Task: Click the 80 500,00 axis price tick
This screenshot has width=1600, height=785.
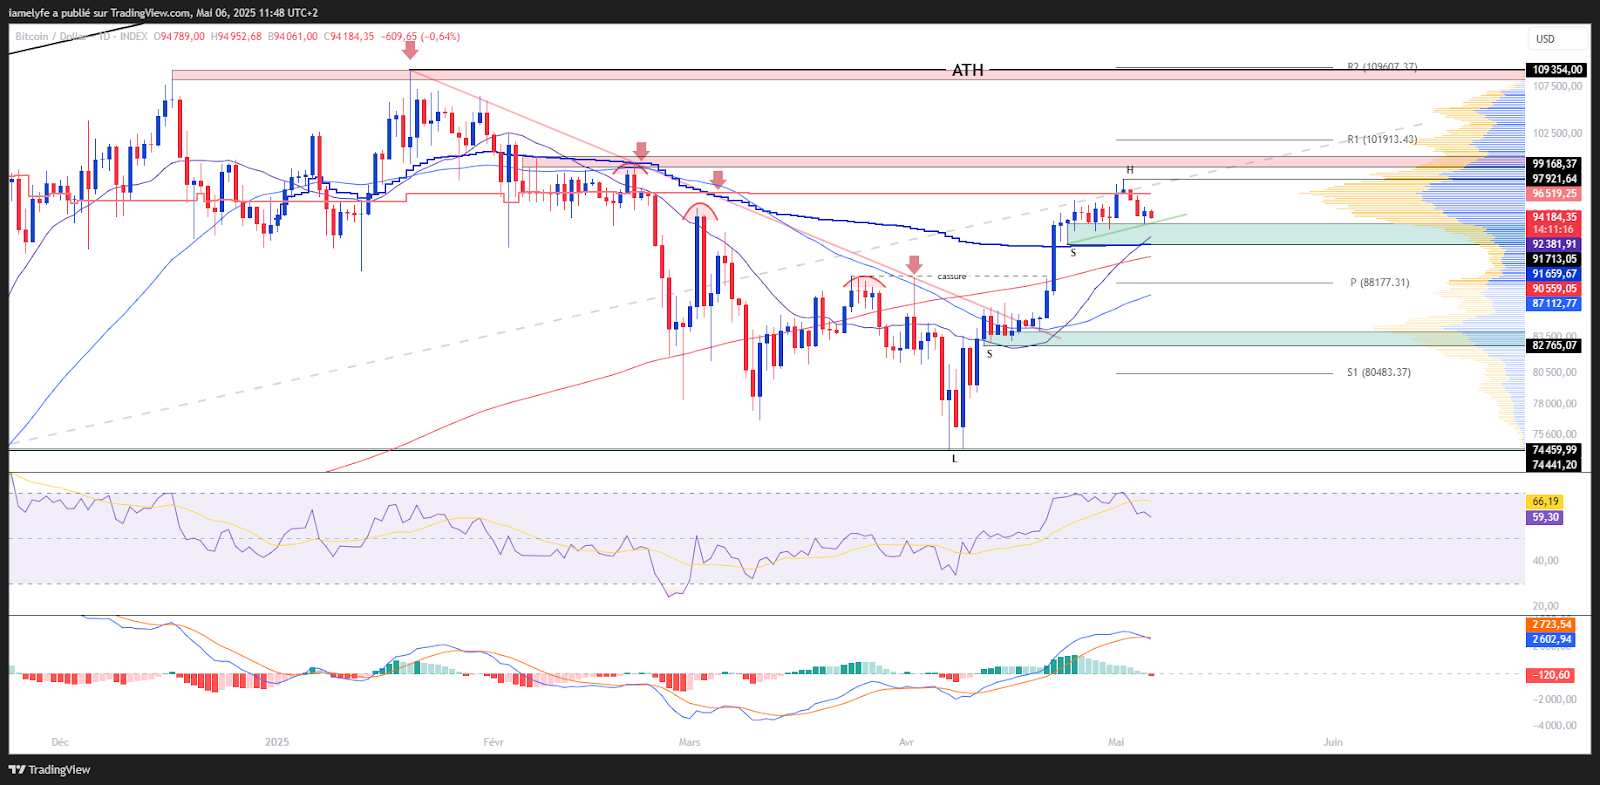Action: tap(1555, 372)
